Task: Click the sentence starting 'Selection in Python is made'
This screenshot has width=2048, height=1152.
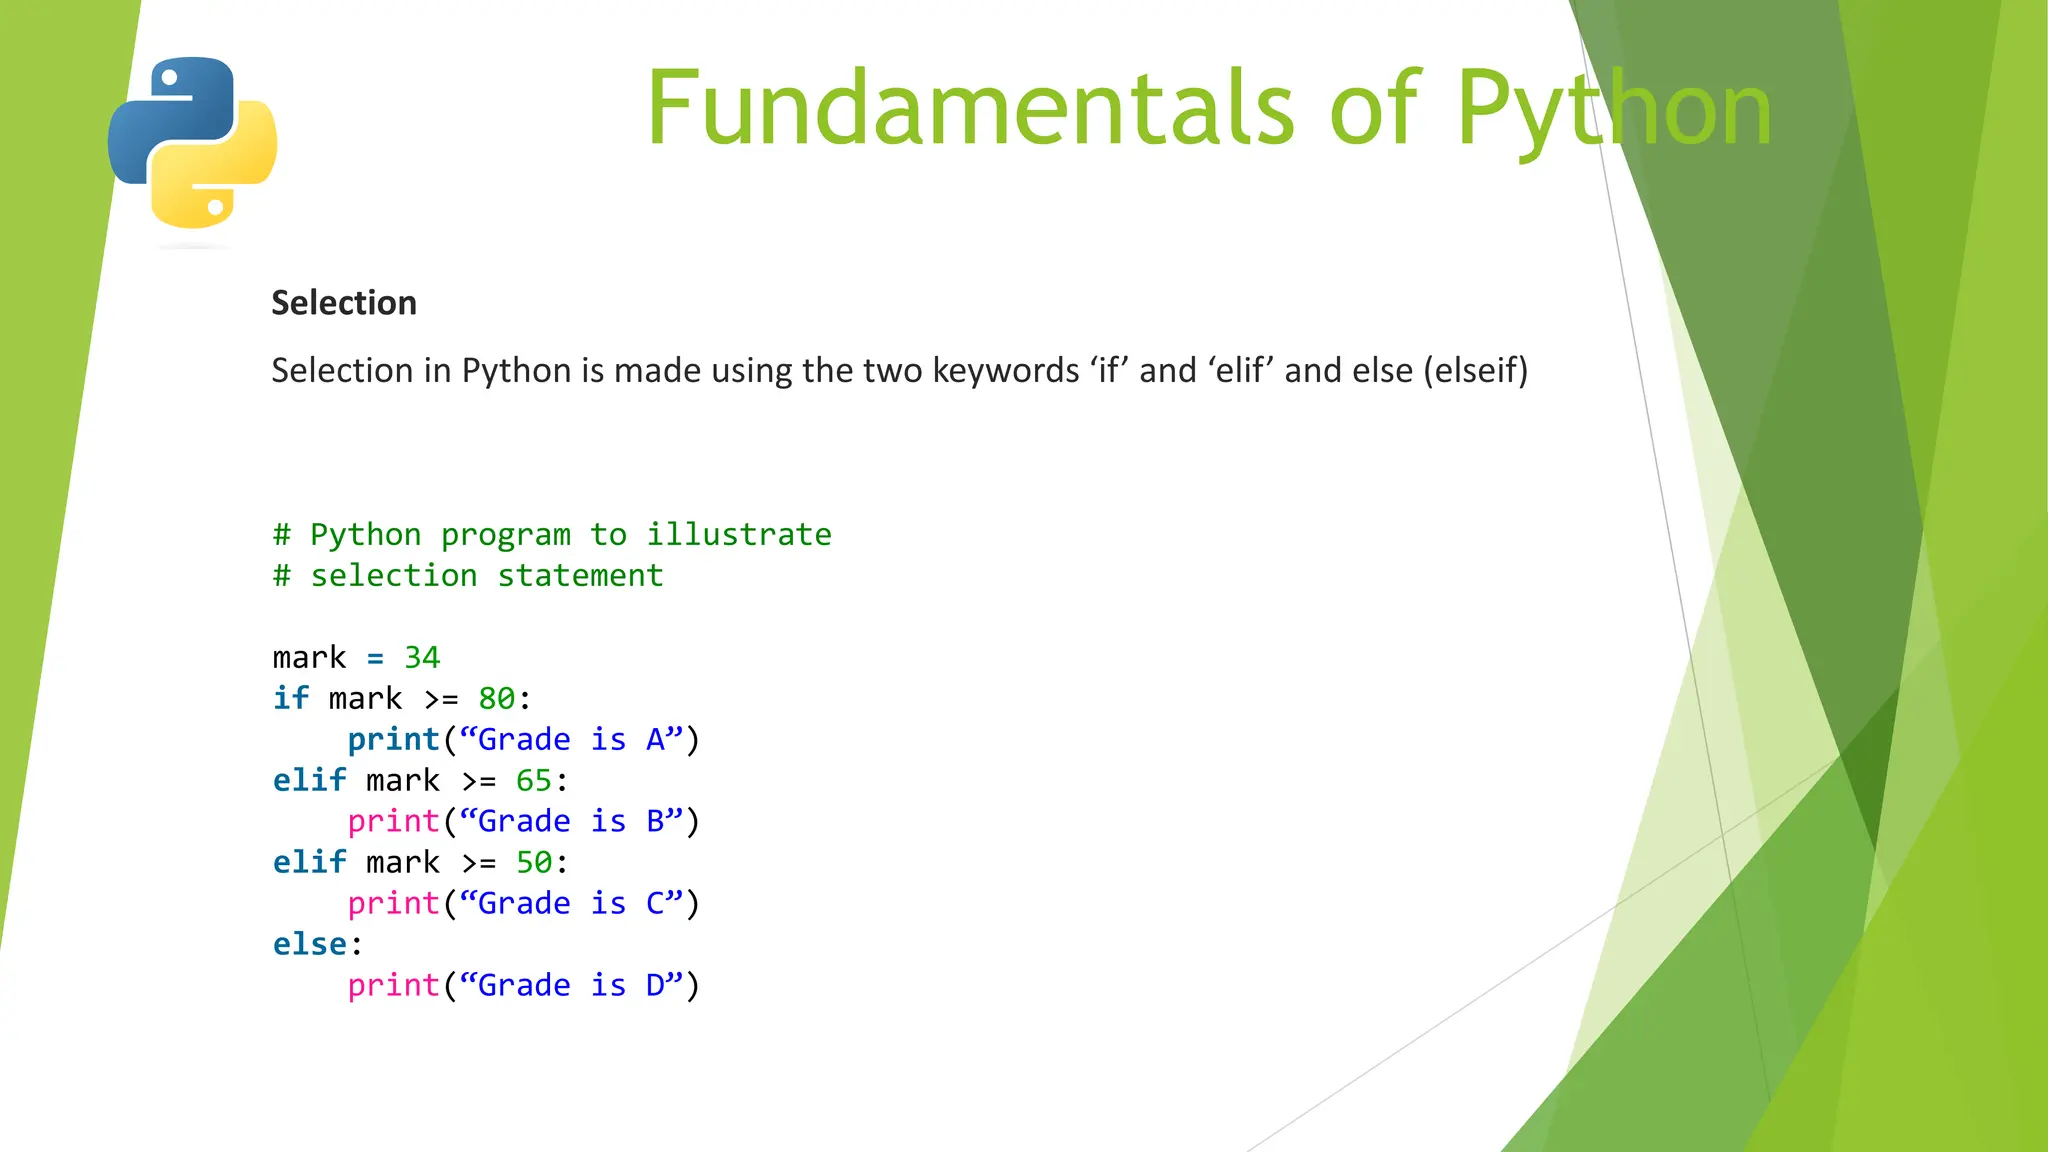Action: pos(900,371)
